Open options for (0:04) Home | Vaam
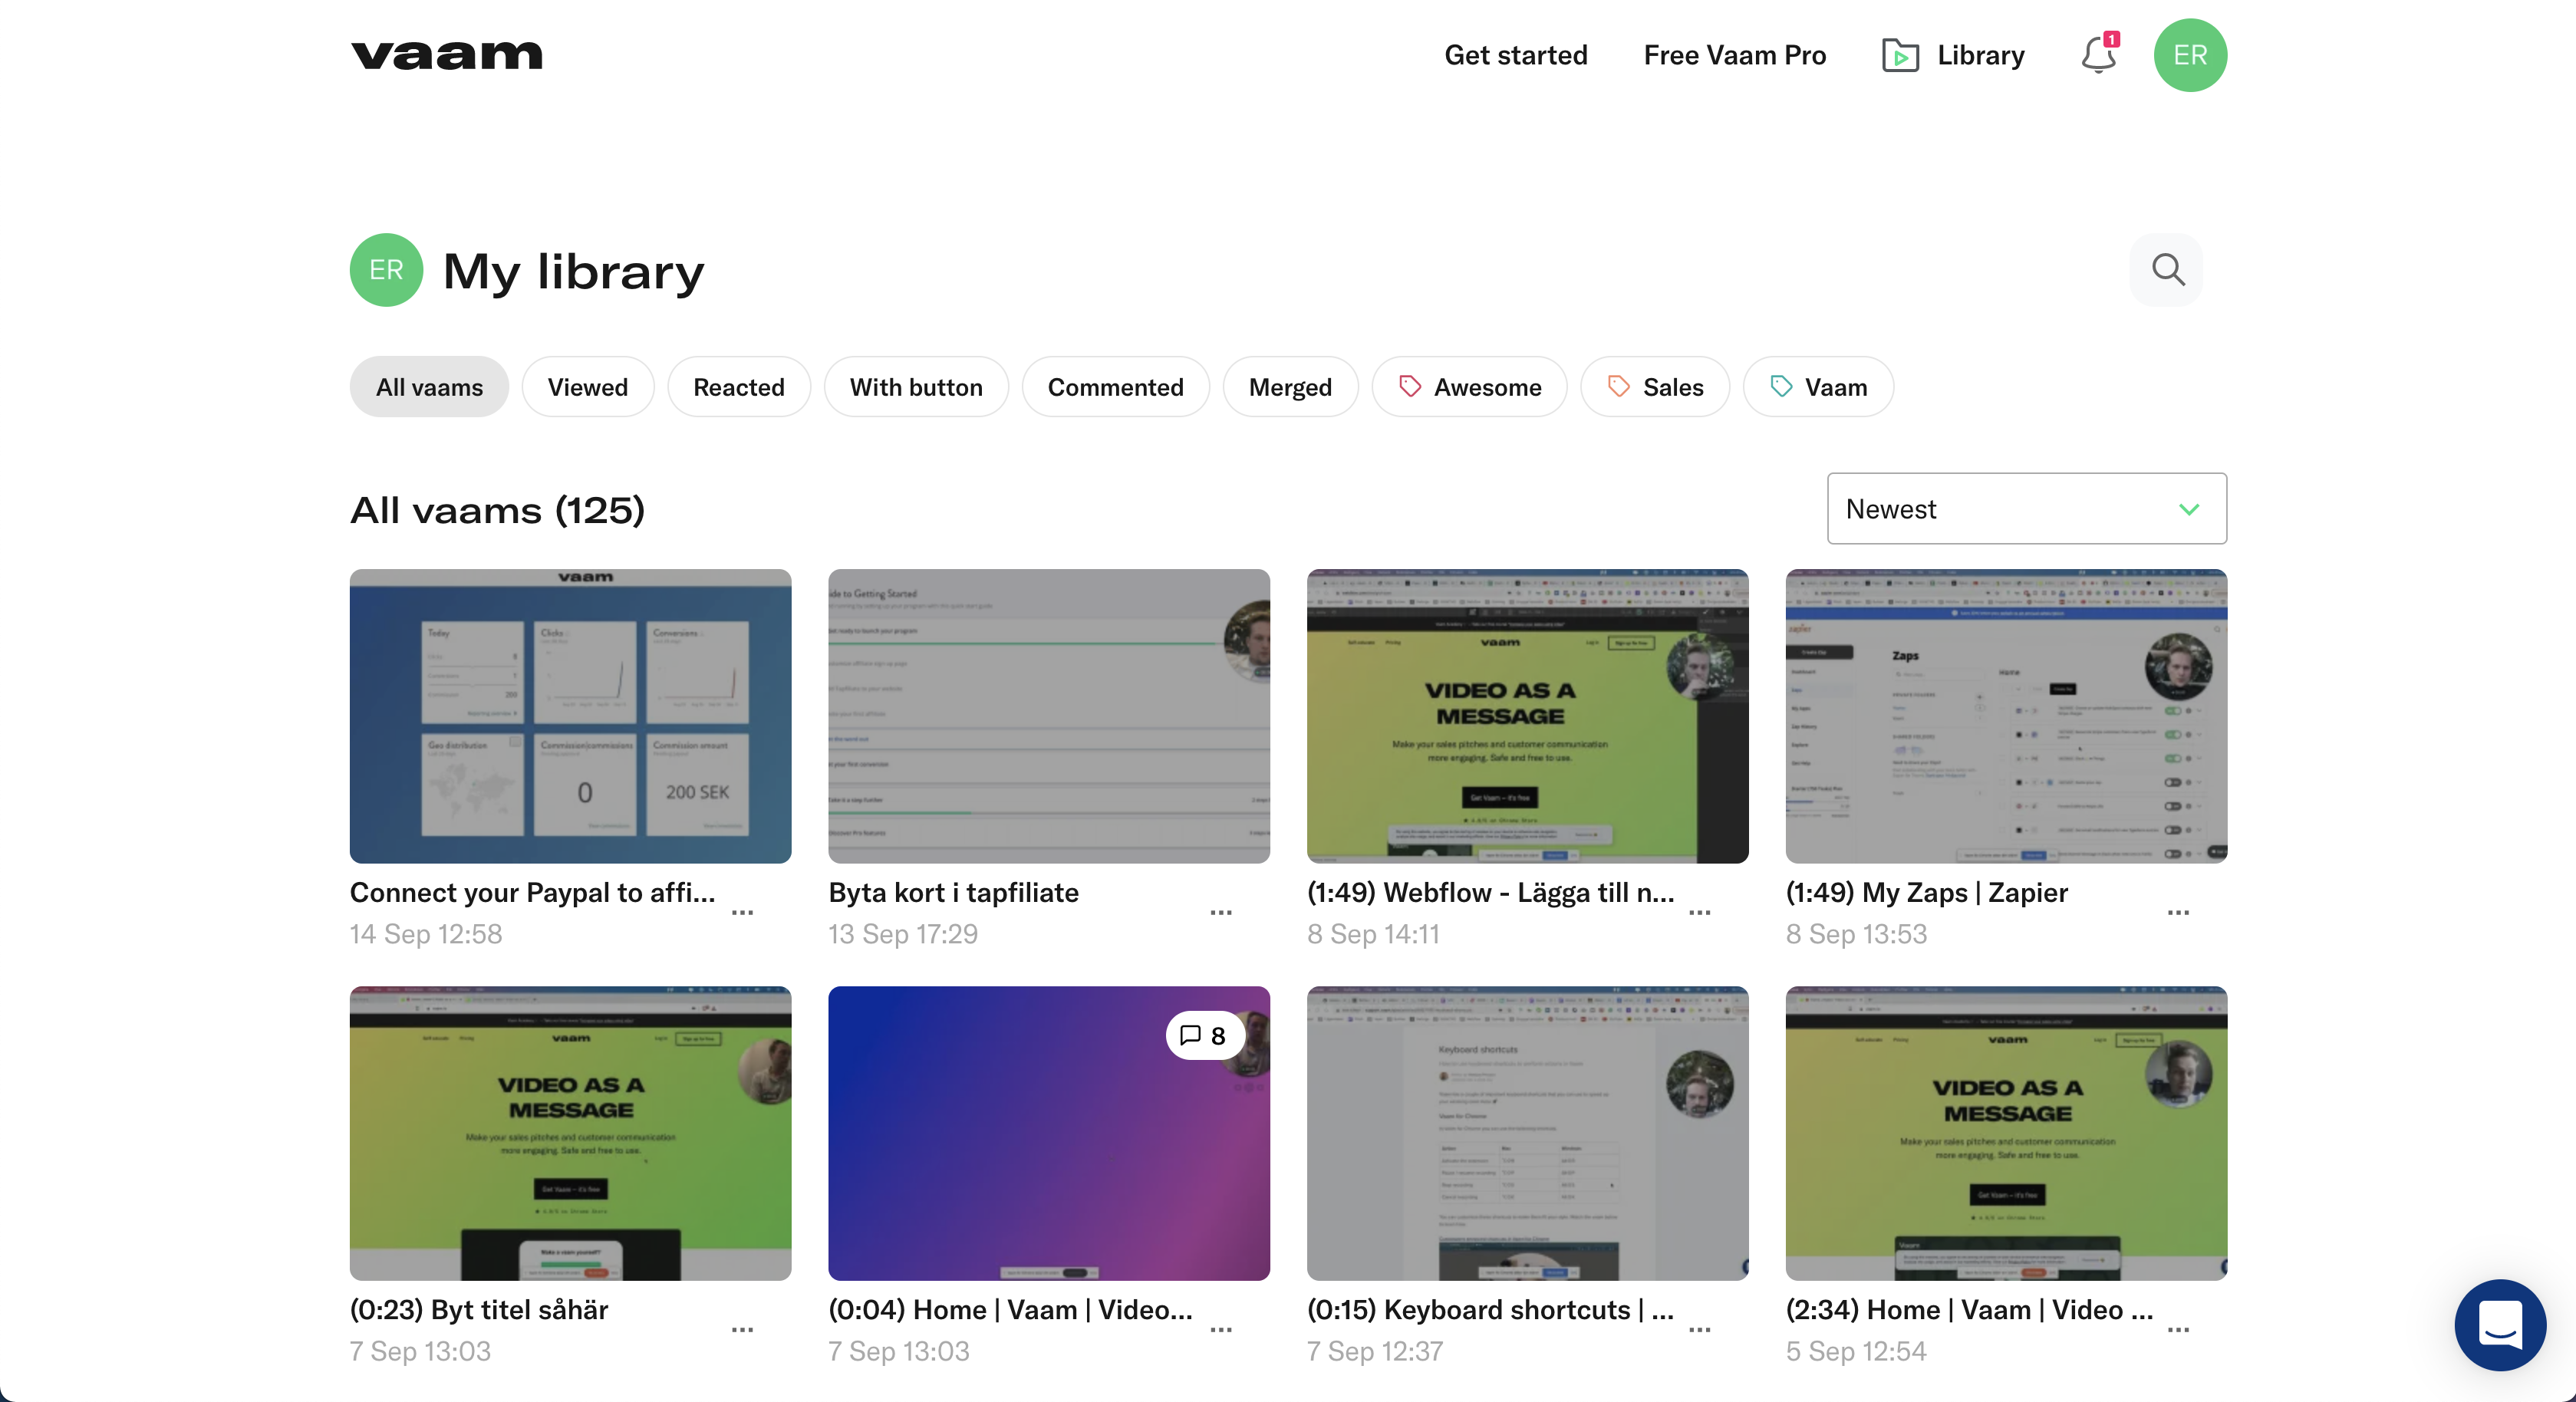This screenshot has width=2576, height=1402. pos(1221,1329)
